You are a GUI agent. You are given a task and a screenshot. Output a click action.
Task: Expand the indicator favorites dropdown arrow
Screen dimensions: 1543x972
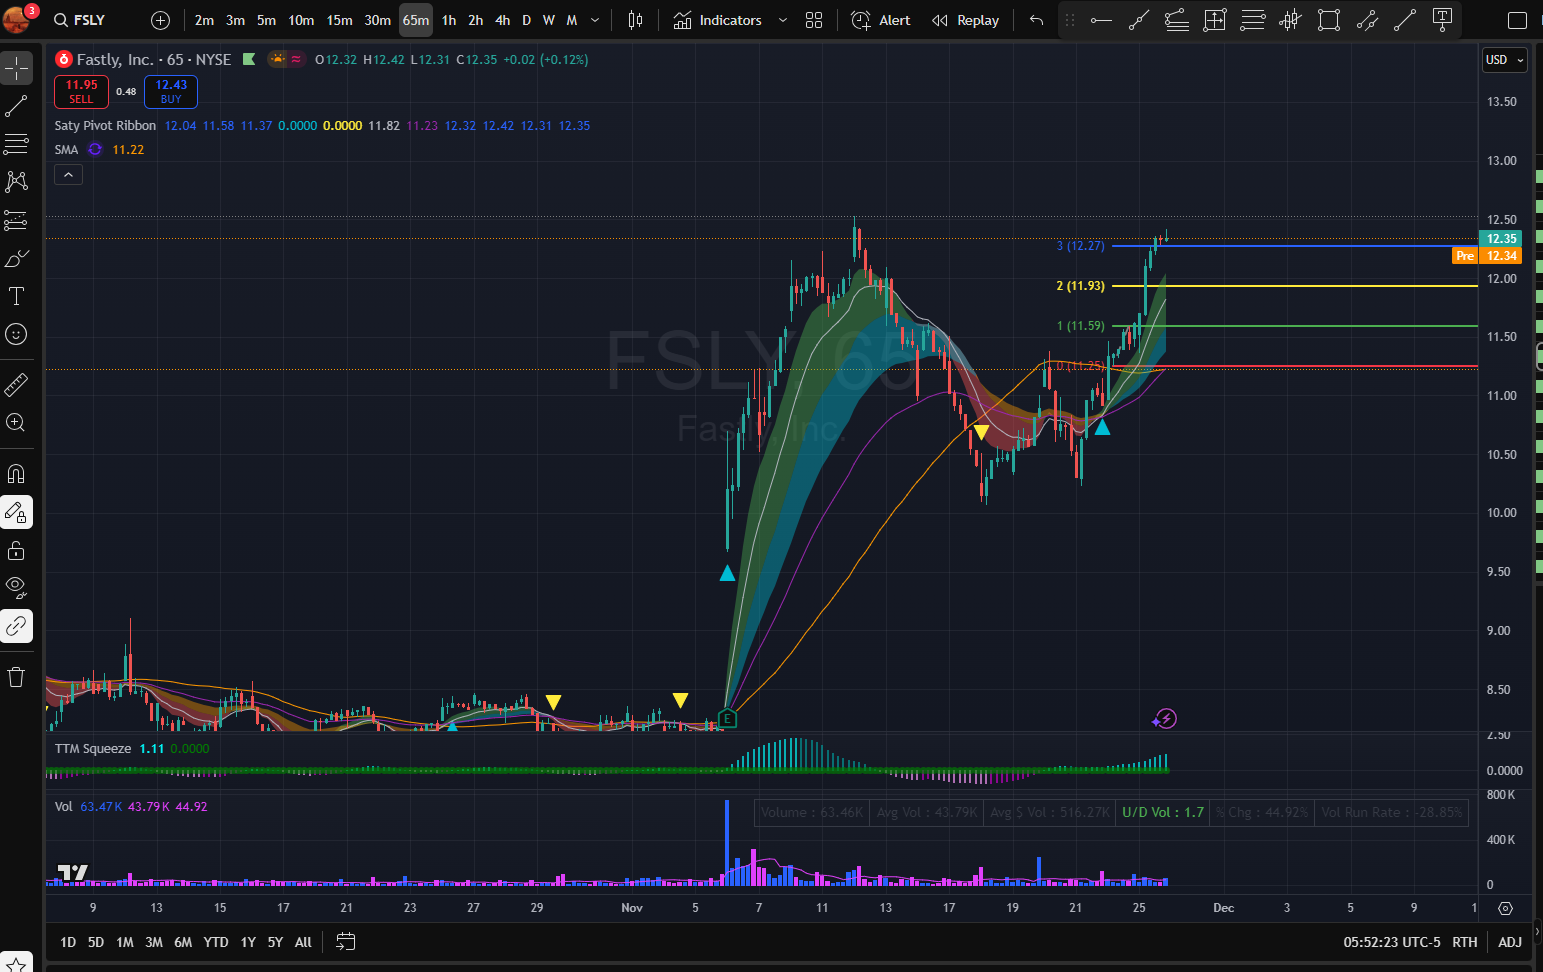(783, 20)
